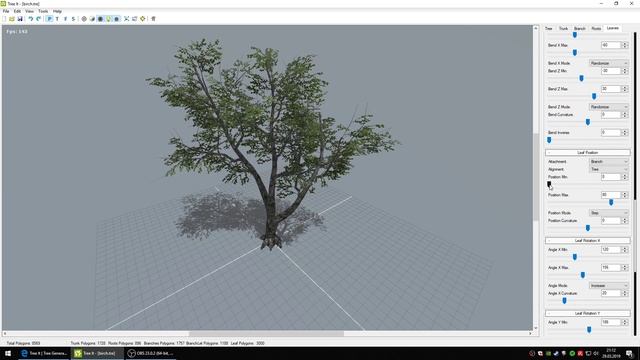Open the Help menu
This screenshot has width=640, height=360.
click(x=57, y=11)
